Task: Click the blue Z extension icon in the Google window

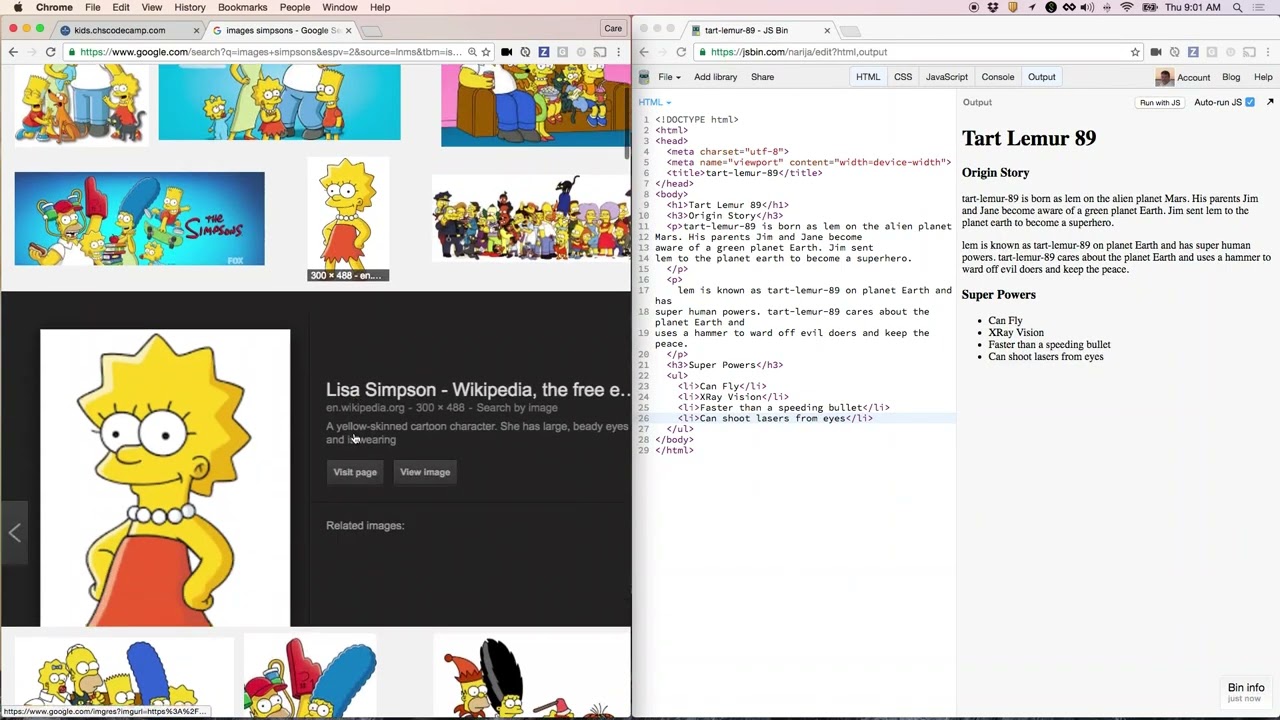Action: [543, 52]
